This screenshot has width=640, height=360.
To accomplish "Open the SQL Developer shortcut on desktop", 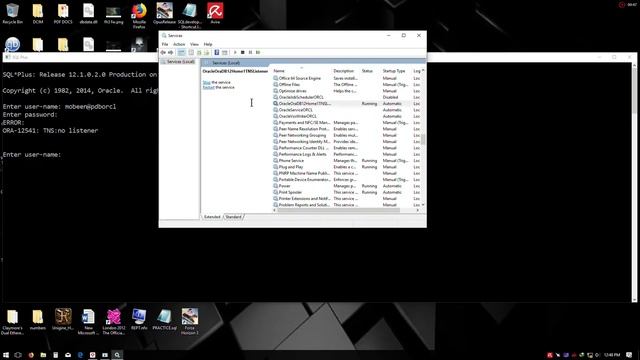I will point(190,16).
